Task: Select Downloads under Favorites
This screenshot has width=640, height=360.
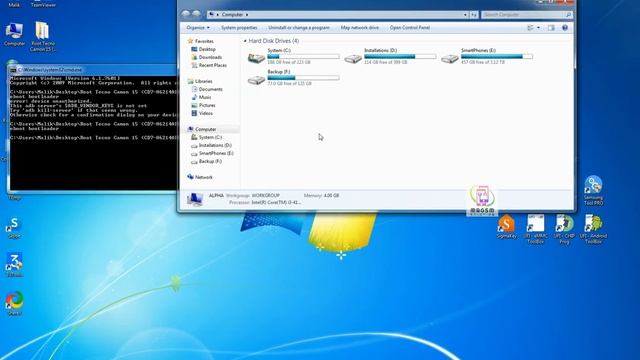Action: point(210,57)
